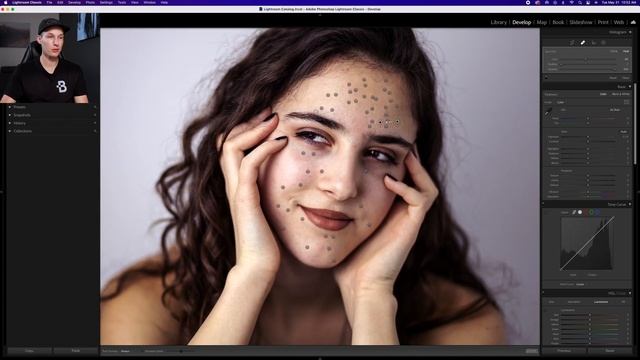Collapse the bottom filmstrip panel arrow
This screenshot has height=360, width=640.
click(320, 358)
